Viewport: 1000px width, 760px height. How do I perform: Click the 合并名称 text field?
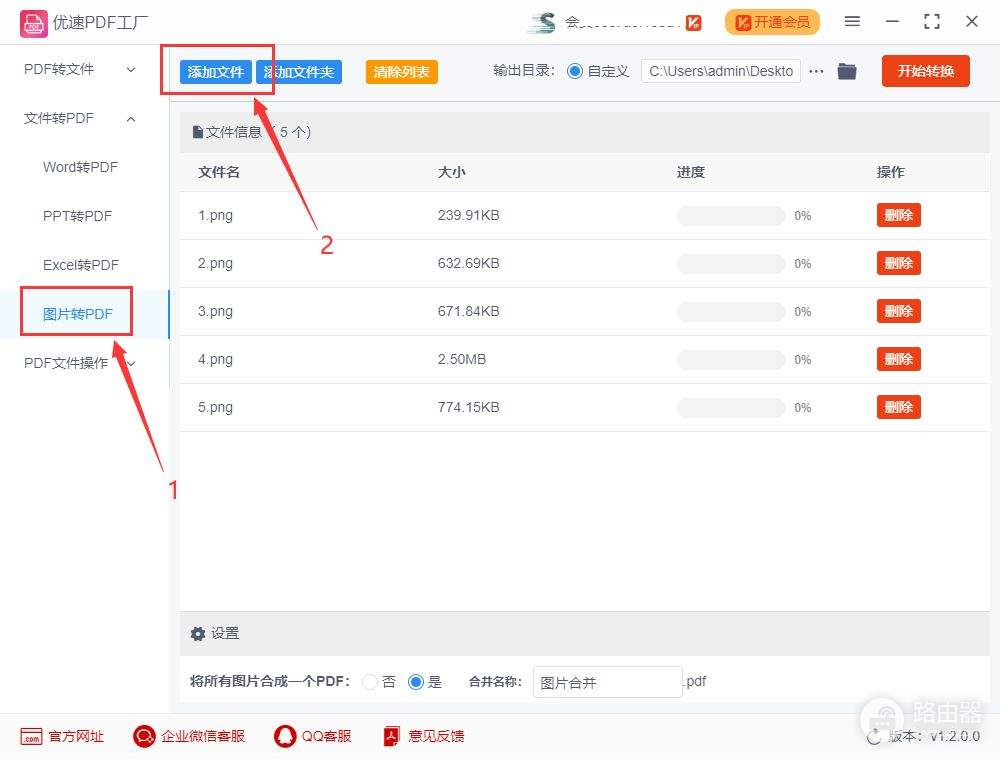click(607, 682)
